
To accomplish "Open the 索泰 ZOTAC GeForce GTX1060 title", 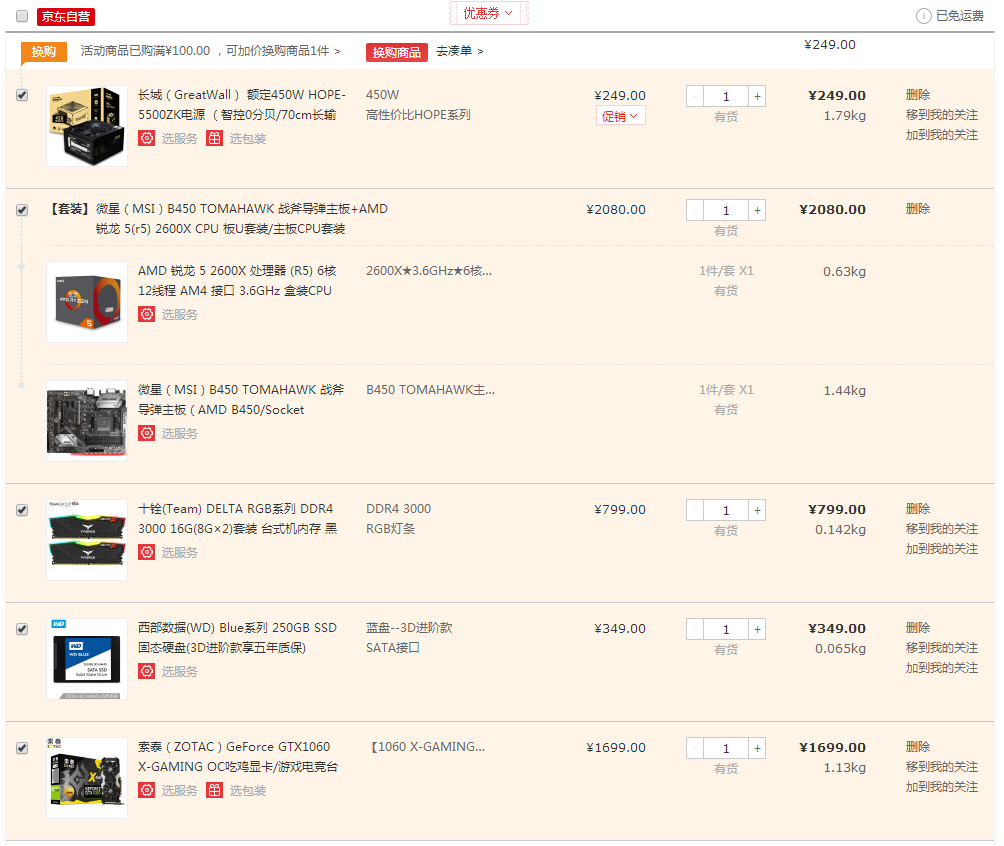I will 238,757.
